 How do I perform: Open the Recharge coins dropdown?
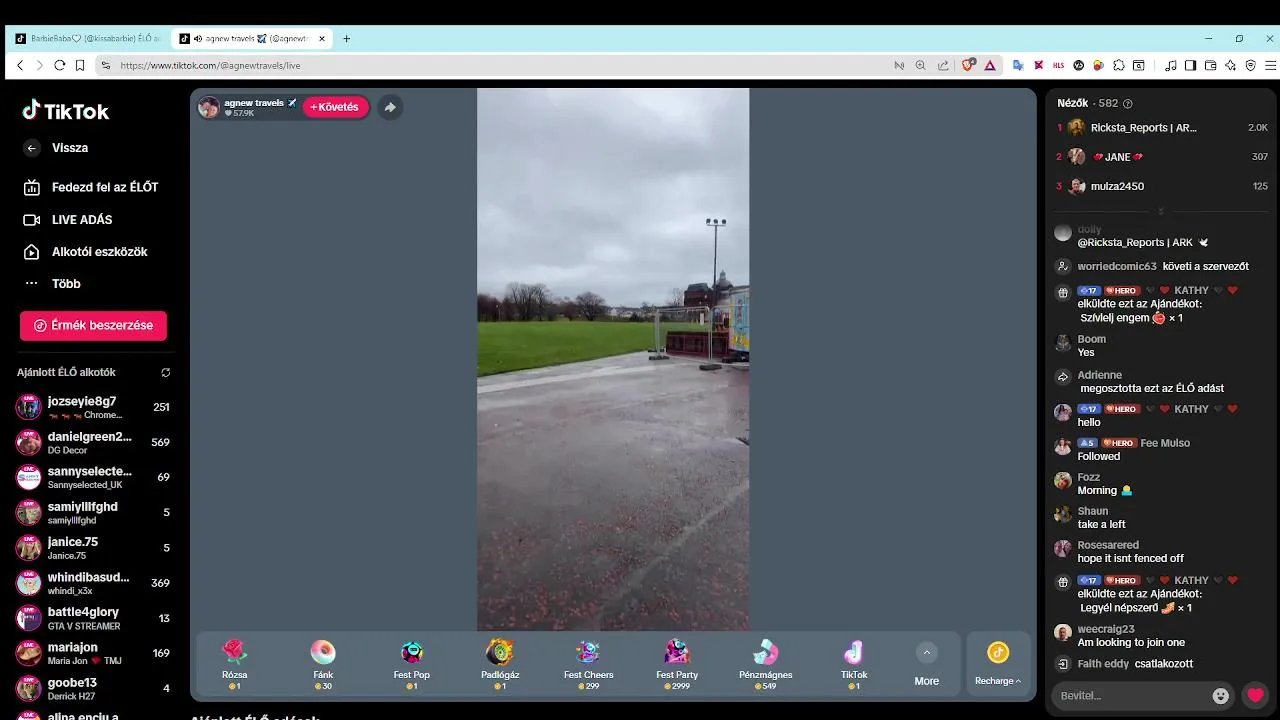click(998, 664)
